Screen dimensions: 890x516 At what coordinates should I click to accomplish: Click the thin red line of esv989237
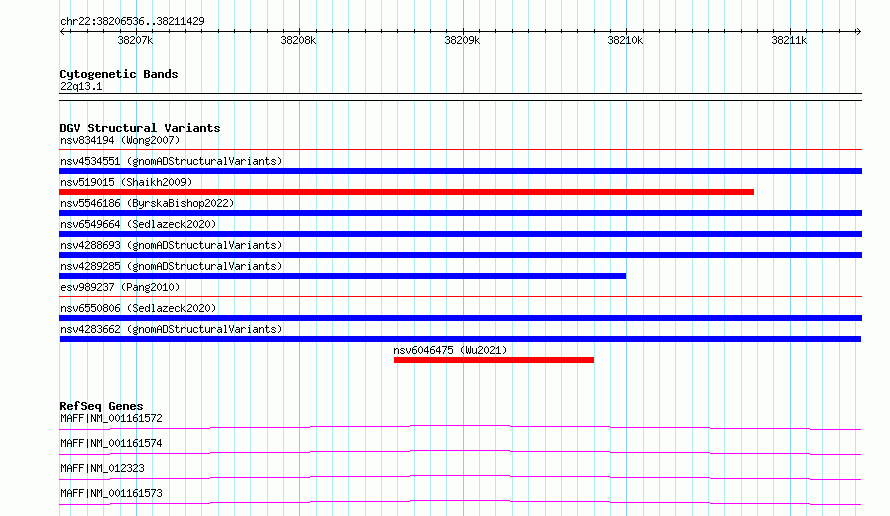coord(460,296)
